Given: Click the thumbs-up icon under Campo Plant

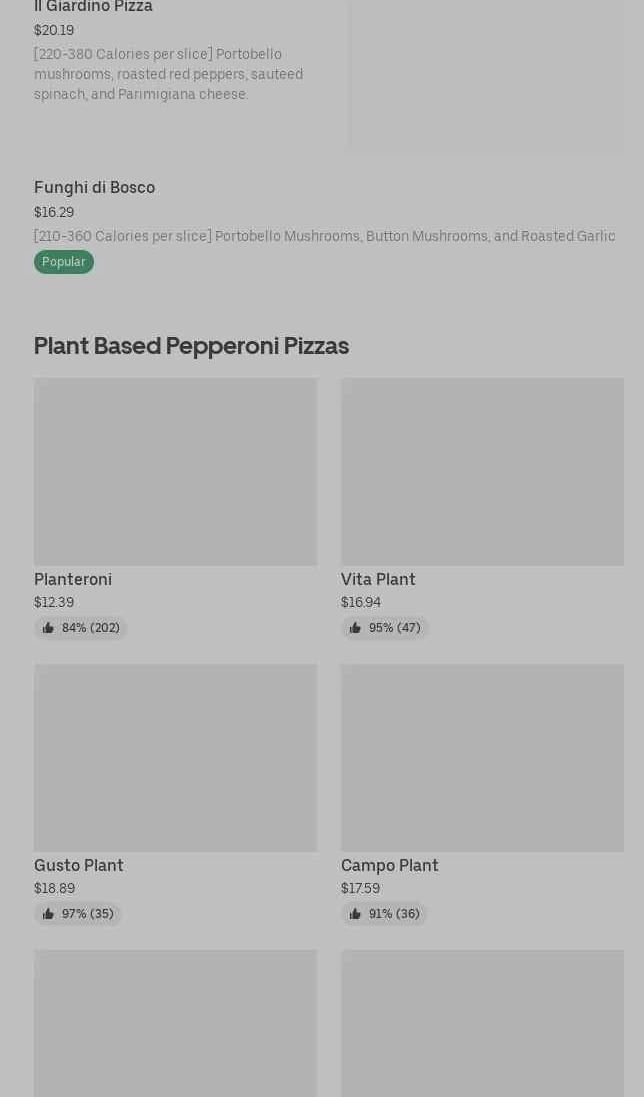Looking at the screenshot, I should (355, 914).
